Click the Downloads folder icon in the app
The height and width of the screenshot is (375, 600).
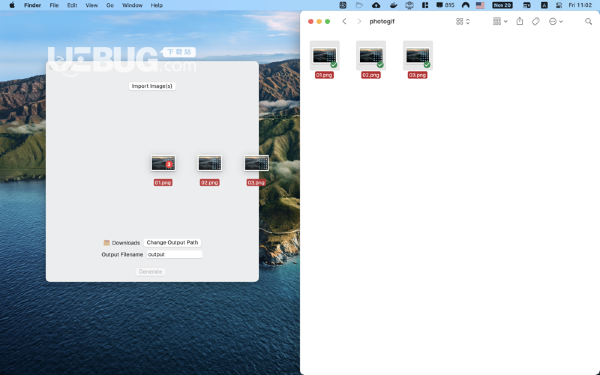pos(107,243)
